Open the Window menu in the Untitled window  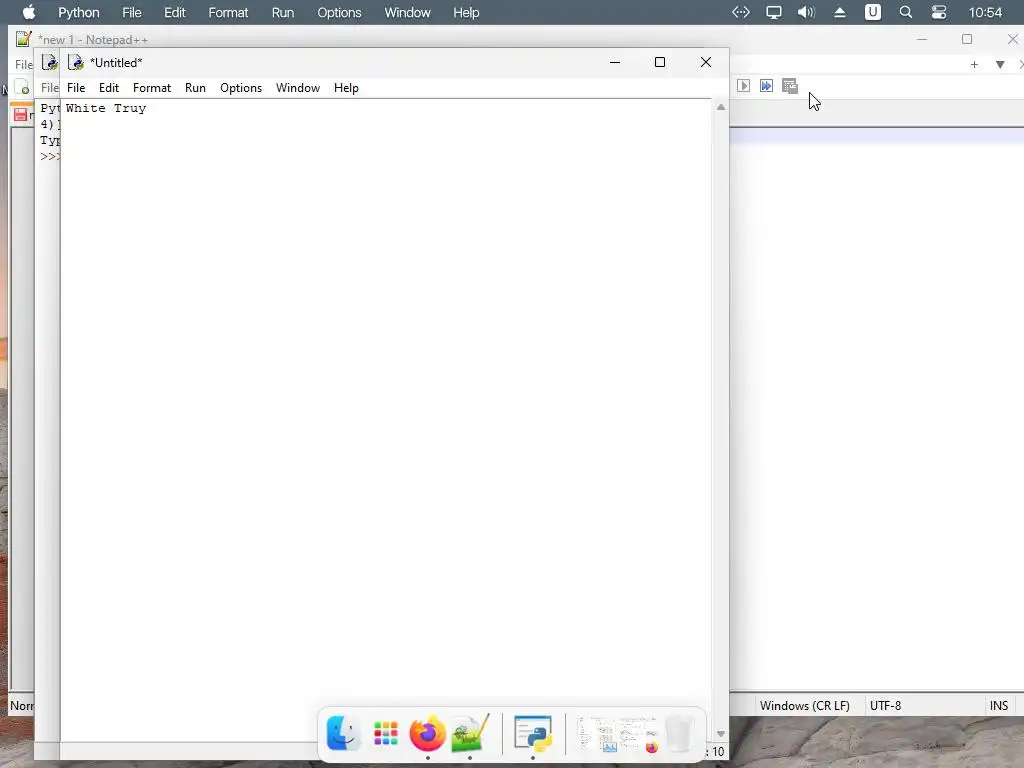click(298, 88)
